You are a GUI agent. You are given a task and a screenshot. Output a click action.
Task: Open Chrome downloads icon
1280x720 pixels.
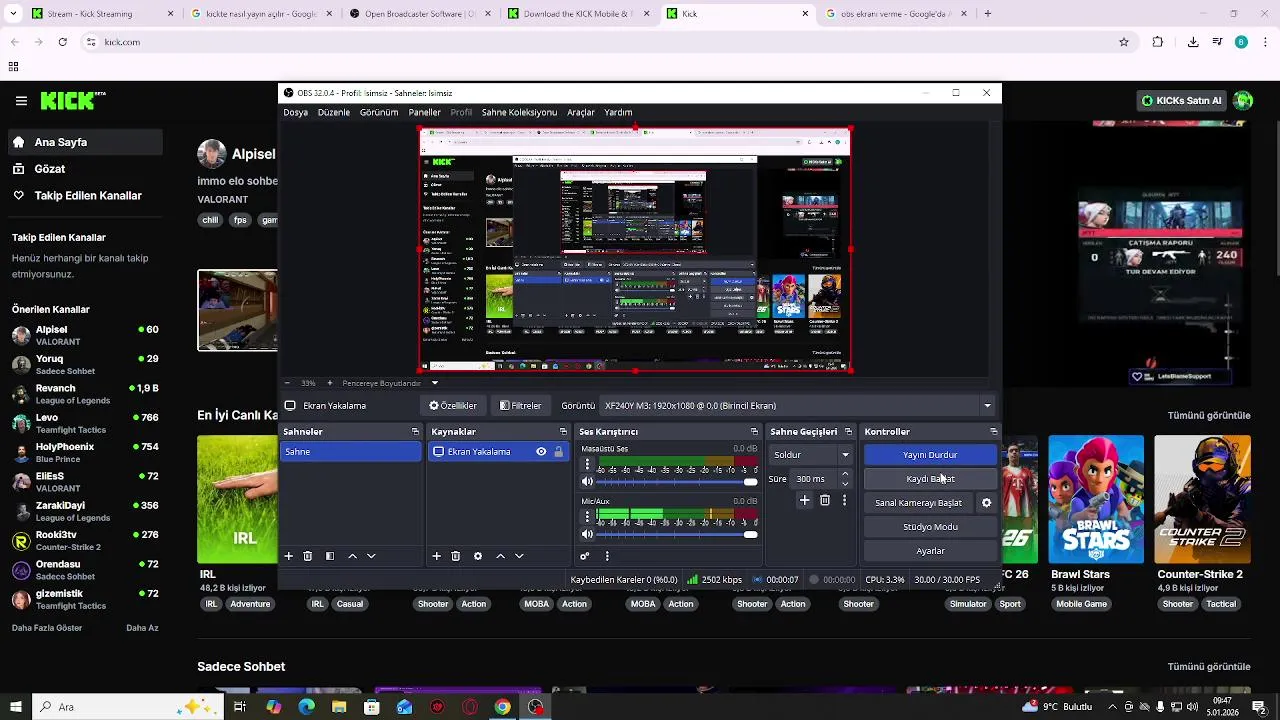[1193, 42]
